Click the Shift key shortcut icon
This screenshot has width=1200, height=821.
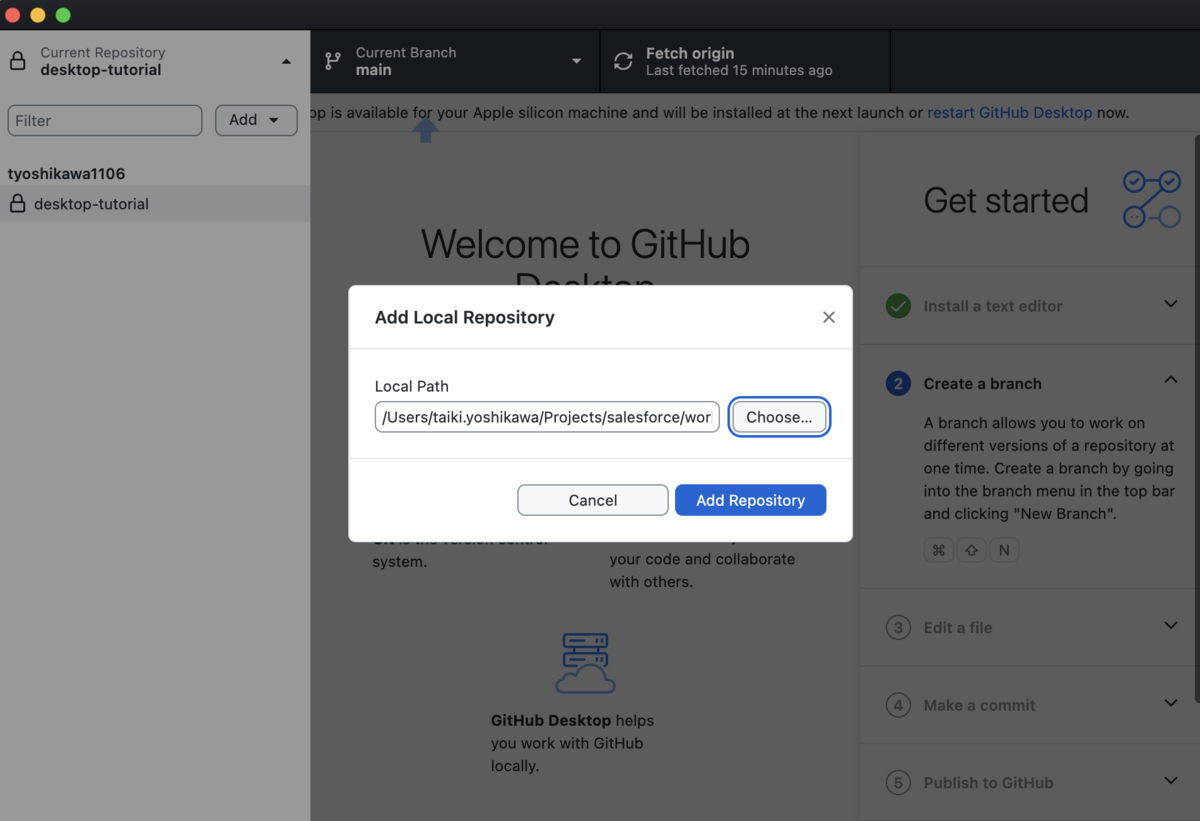(x=971, y=550)
